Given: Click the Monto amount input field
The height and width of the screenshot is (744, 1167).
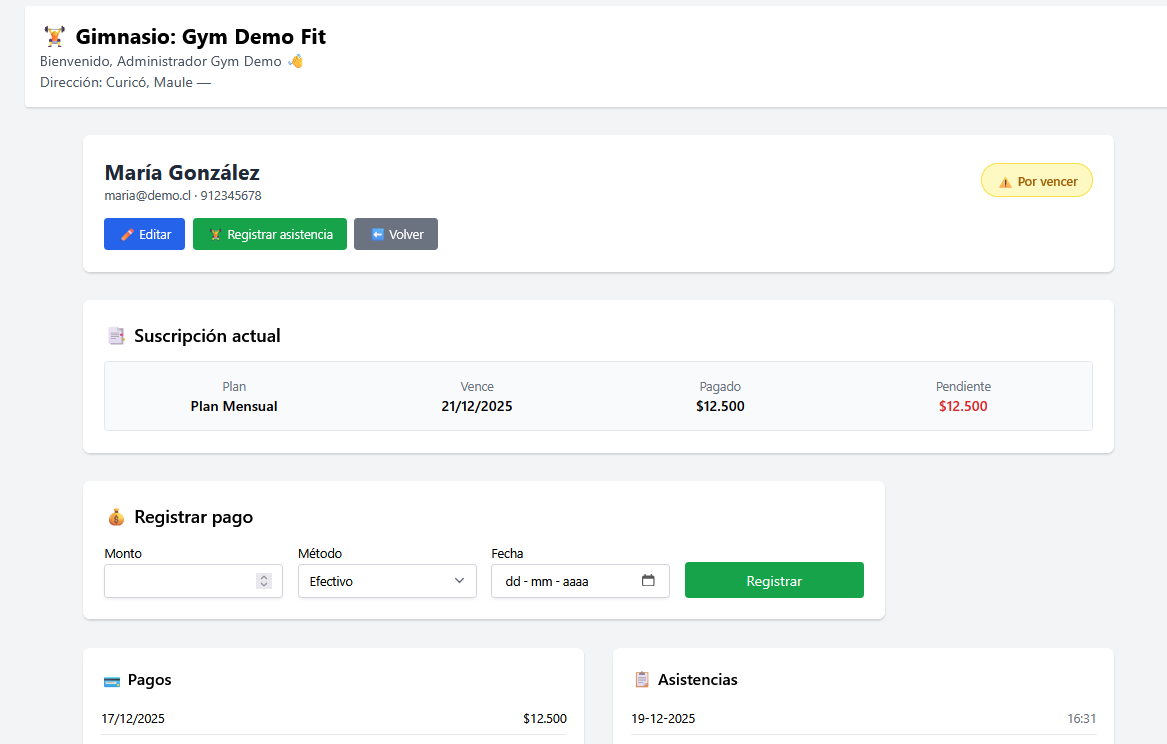Looking at the screenshot, I should click(180, 581).
